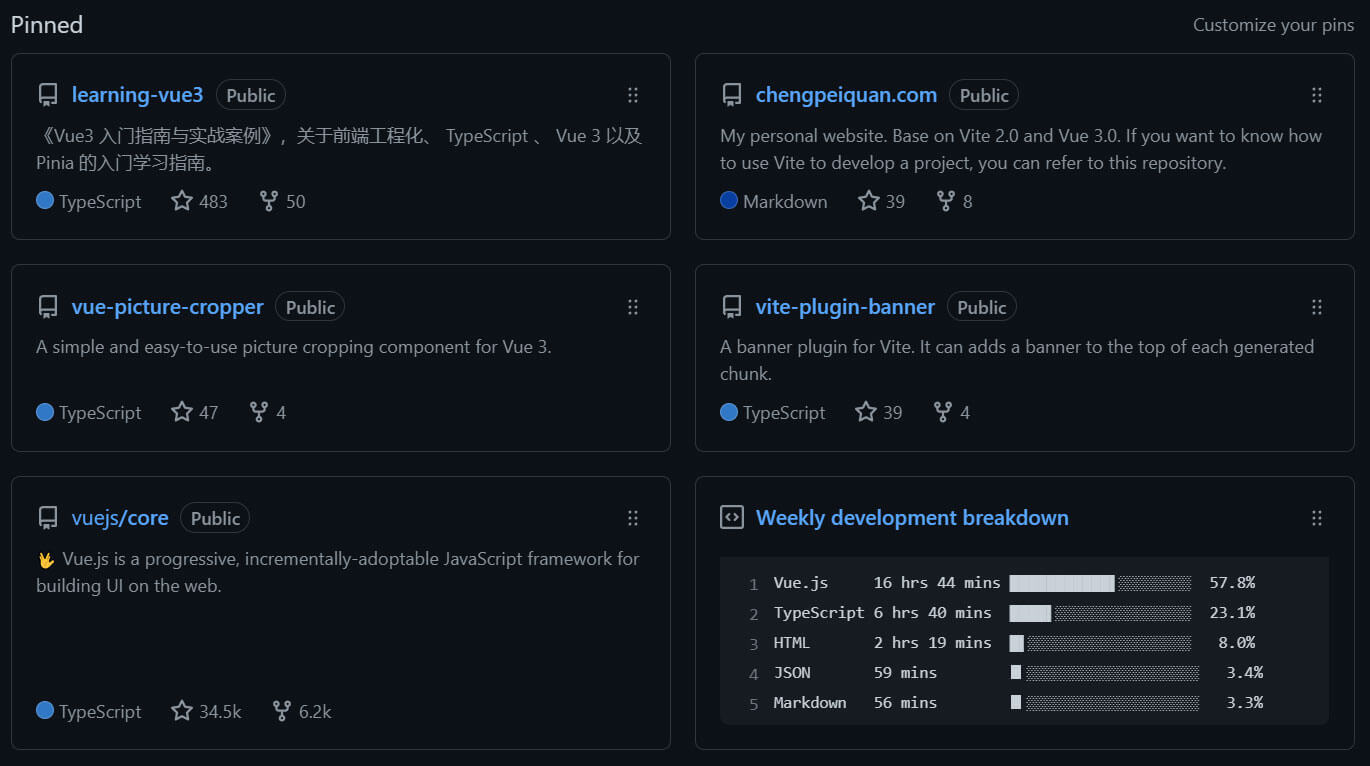This screenshot has width=1370, height=766.
Task: Open the vite-plugin-banner repository link
Action: click(845, 307)
